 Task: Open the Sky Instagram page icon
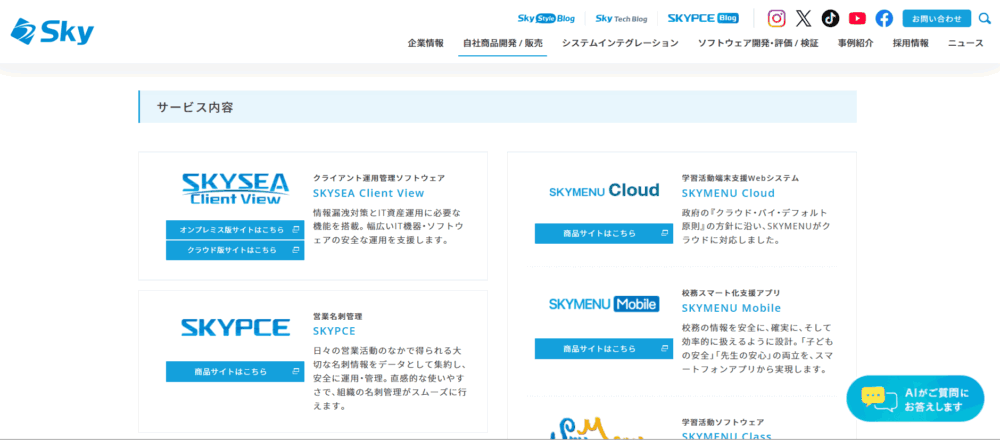pos(776,18)
